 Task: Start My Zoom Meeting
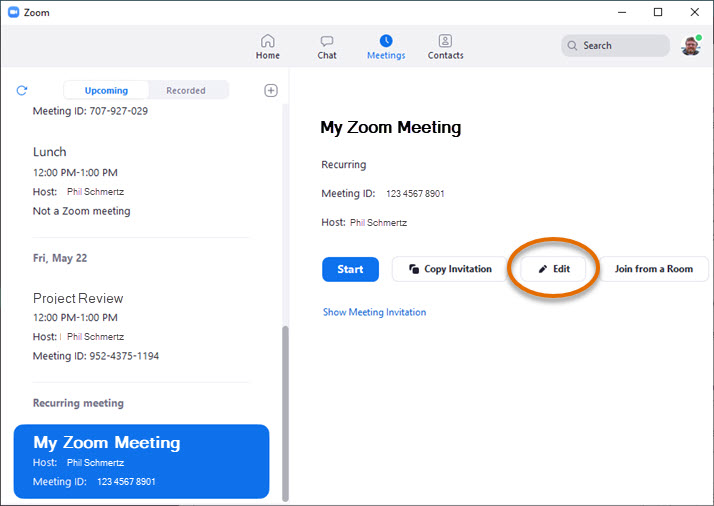tap(350, 269)
